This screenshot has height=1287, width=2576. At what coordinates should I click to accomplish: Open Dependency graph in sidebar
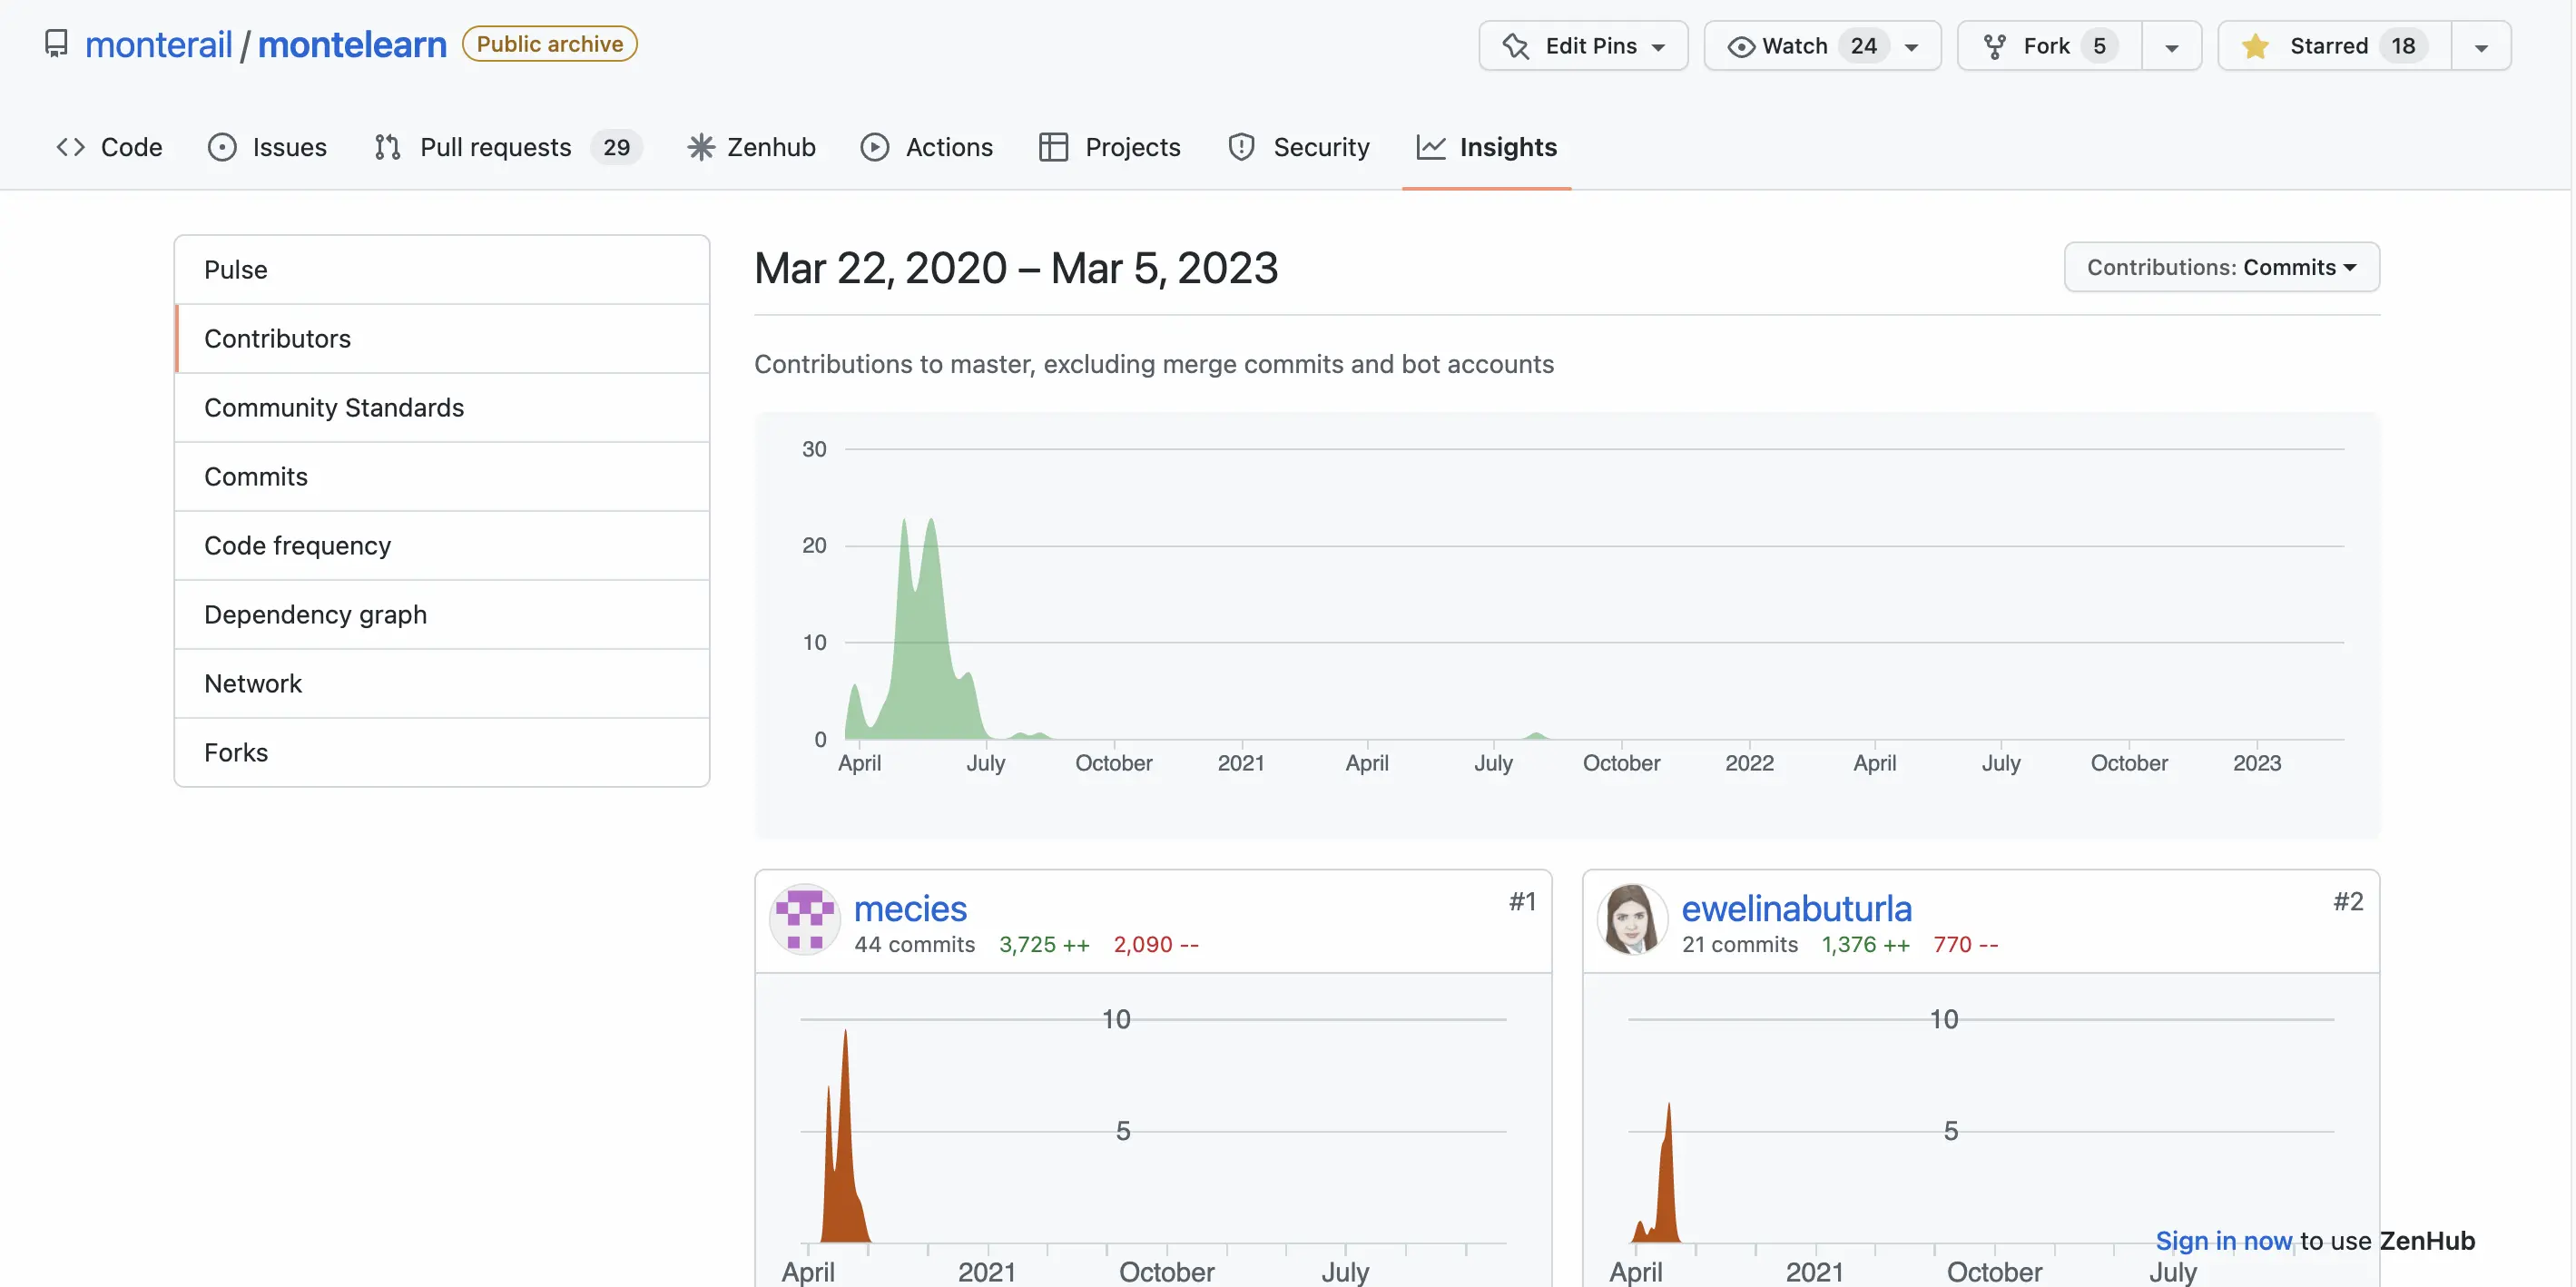click(x=442, y=615)
